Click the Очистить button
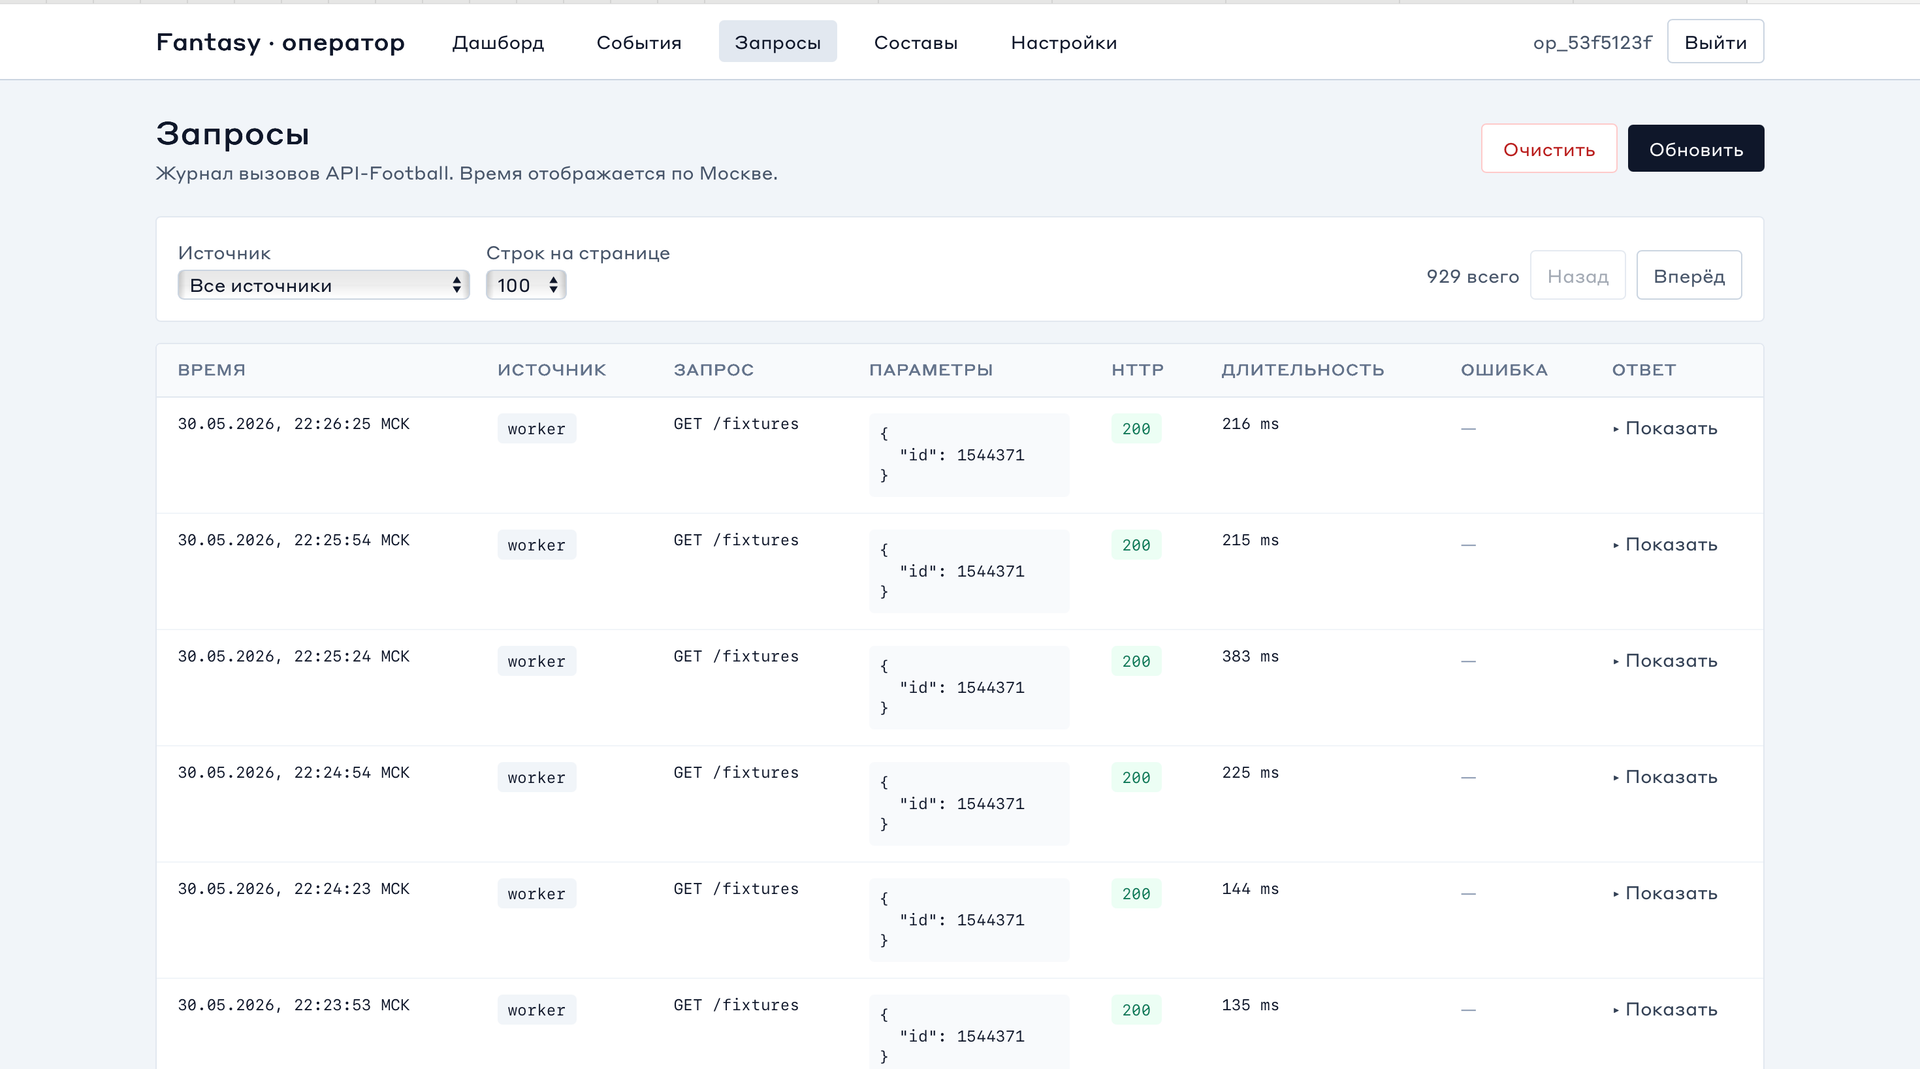The height and width of the screenshot is (1069, 1920). tap(1549, 149)
